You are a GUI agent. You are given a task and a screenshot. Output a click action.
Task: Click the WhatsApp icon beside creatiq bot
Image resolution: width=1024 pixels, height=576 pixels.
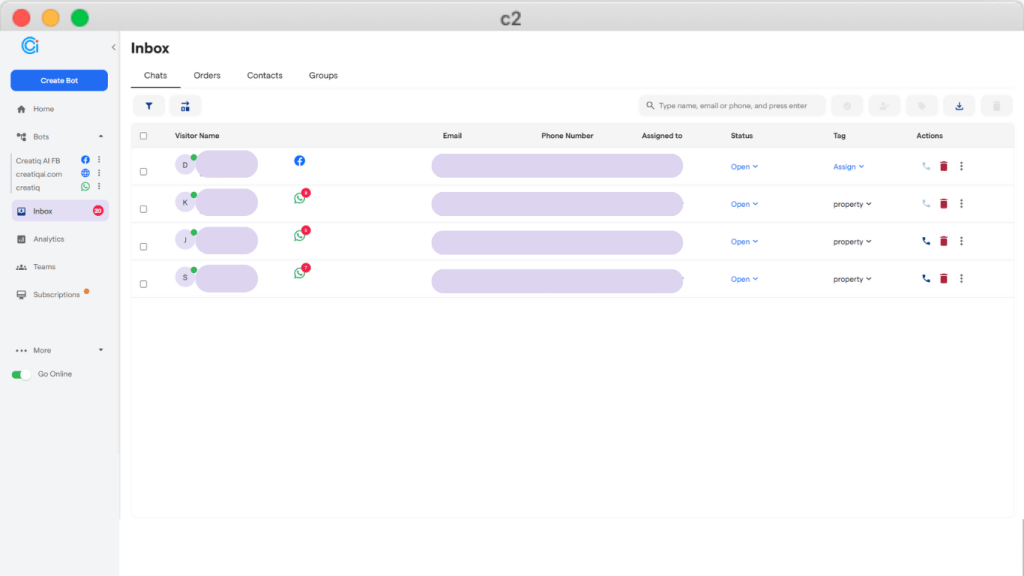[x=84, y=185]
